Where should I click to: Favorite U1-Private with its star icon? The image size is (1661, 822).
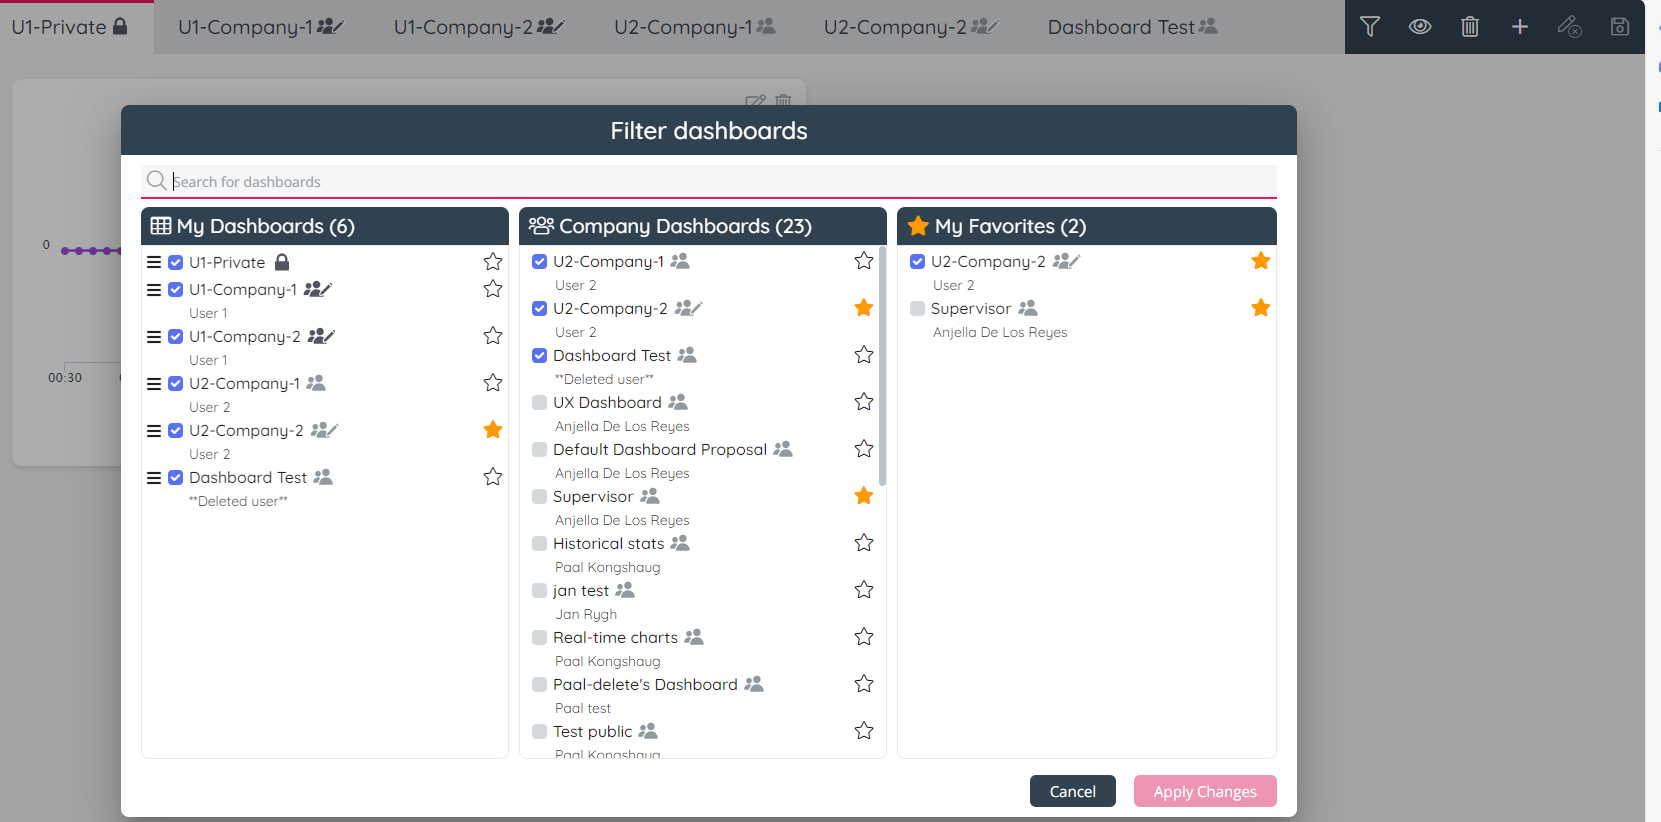(x=493, y=262)
